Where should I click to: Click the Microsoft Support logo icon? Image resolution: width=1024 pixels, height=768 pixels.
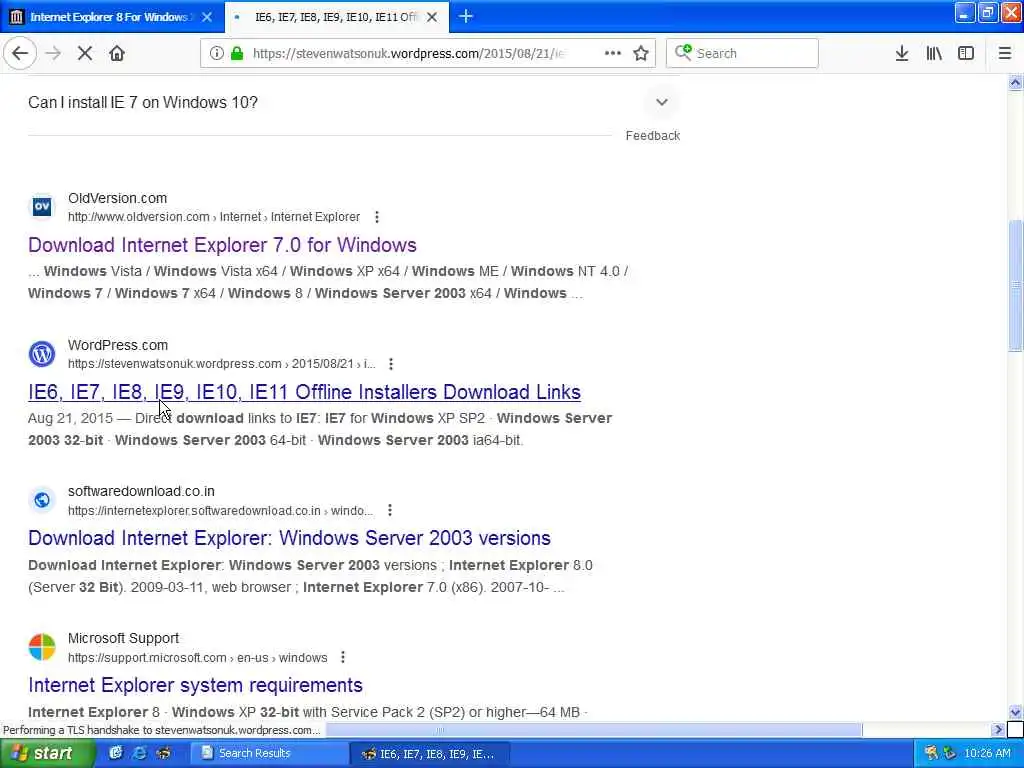click(x=42, y=647)
